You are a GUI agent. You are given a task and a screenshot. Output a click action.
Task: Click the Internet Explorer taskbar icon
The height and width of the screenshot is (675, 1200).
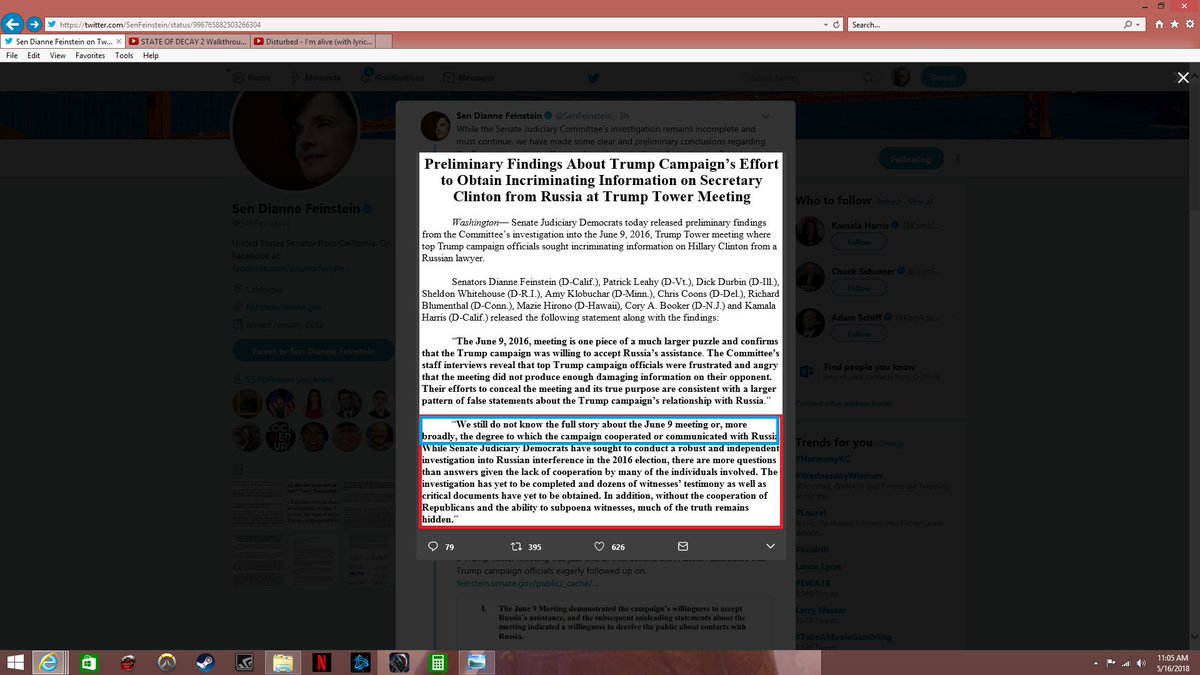coord(48,662)
